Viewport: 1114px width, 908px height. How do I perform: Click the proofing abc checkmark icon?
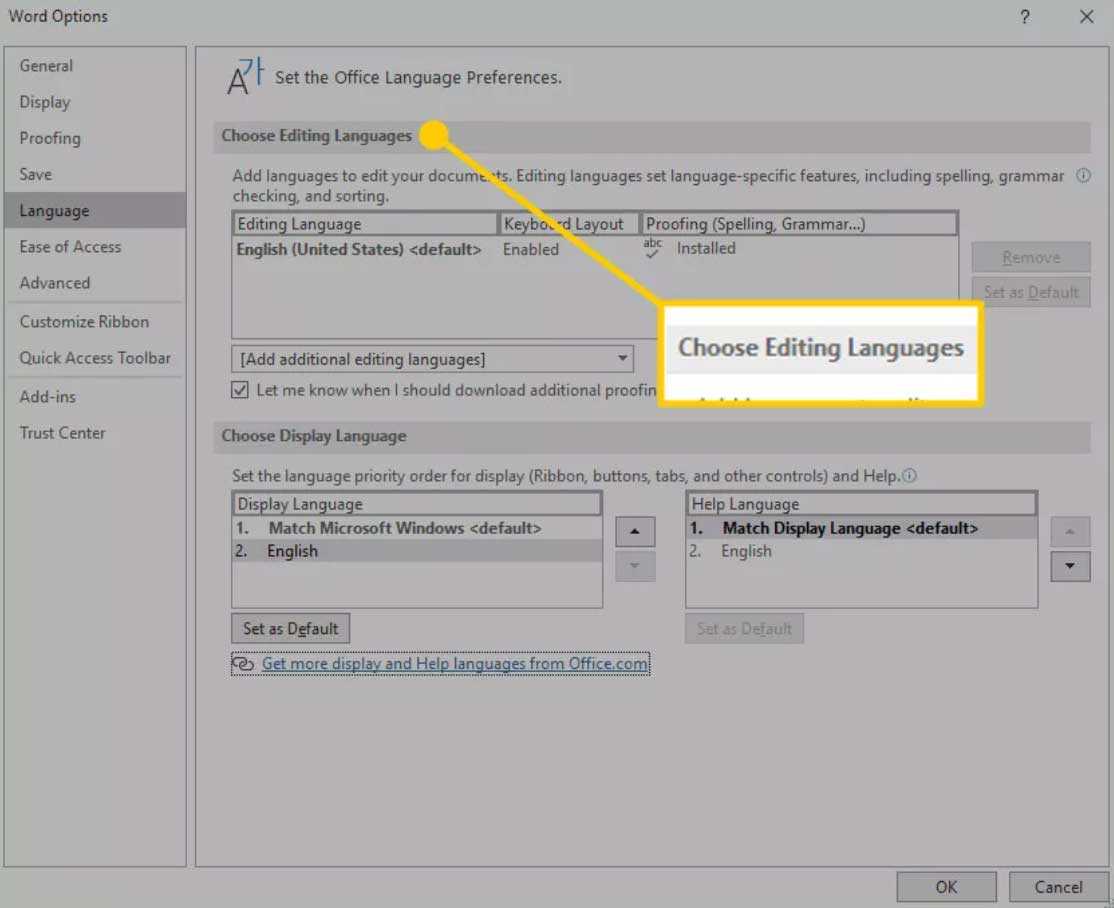pyautogui.click(x=653, y=249)
